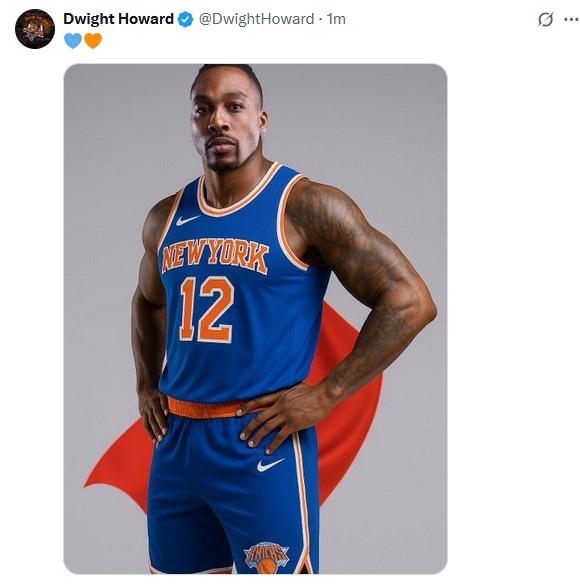
Task: Click the Knicks logo on the shorts
Action: click(267, 557)
